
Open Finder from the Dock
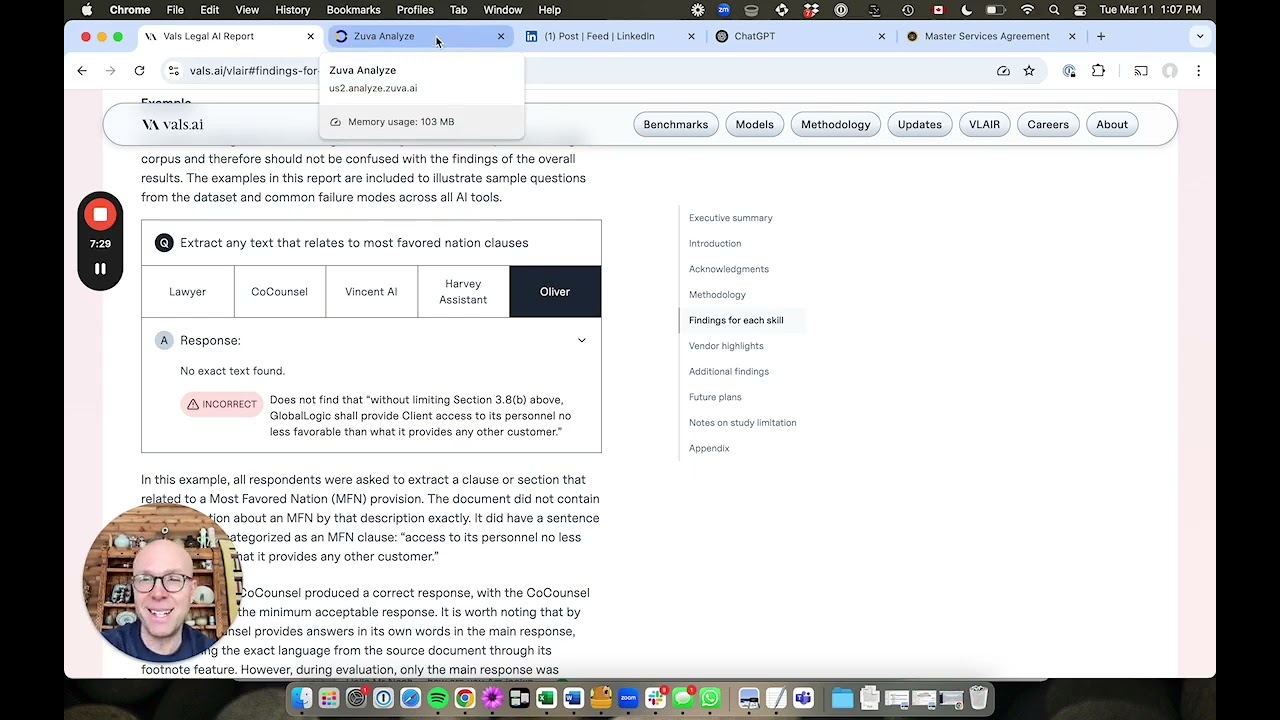pyautogui.click(x=302, y=698)
